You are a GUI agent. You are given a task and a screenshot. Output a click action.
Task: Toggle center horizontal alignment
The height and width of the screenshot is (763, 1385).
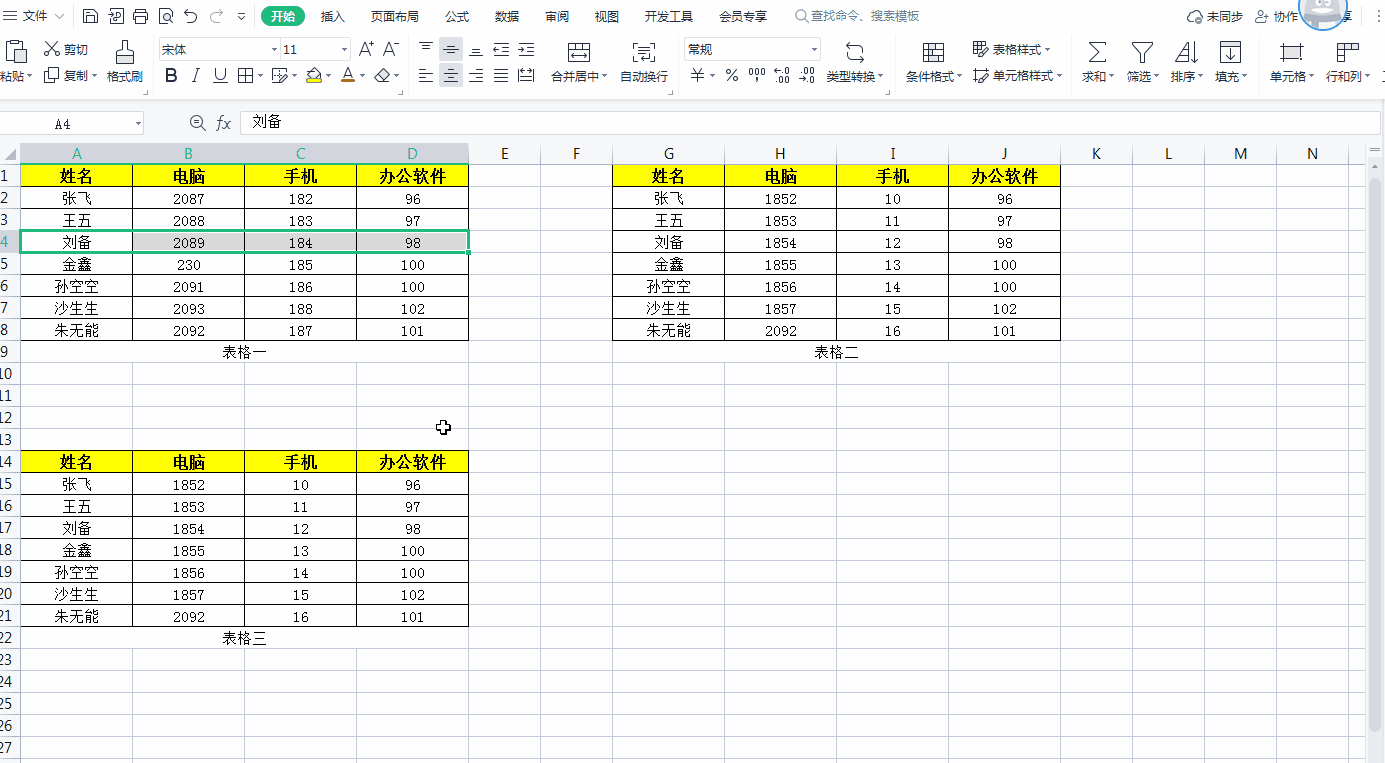pyautogui.click(x=451, y=75)
